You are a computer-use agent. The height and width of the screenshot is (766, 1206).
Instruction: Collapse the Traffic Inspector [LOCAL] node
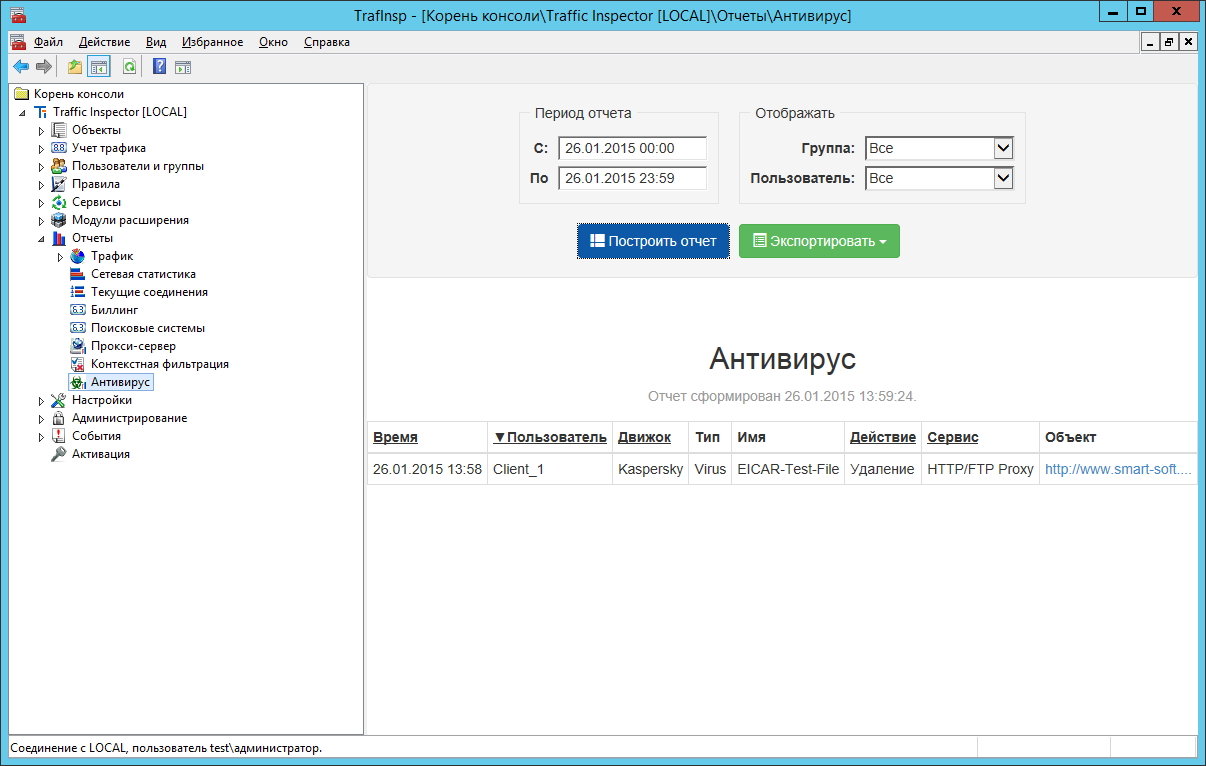(23, 112)
